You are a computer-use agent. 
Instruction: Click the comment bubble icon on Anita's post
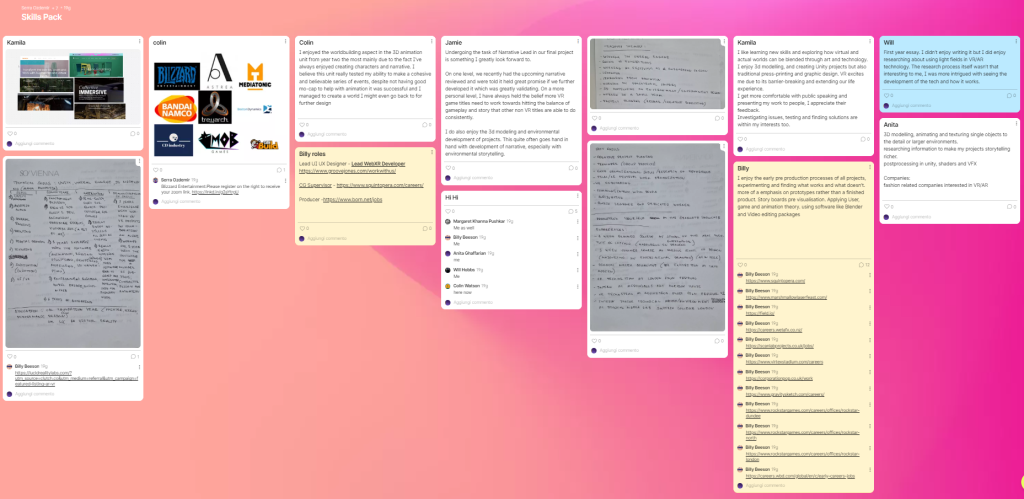[x=1010, y=206]
